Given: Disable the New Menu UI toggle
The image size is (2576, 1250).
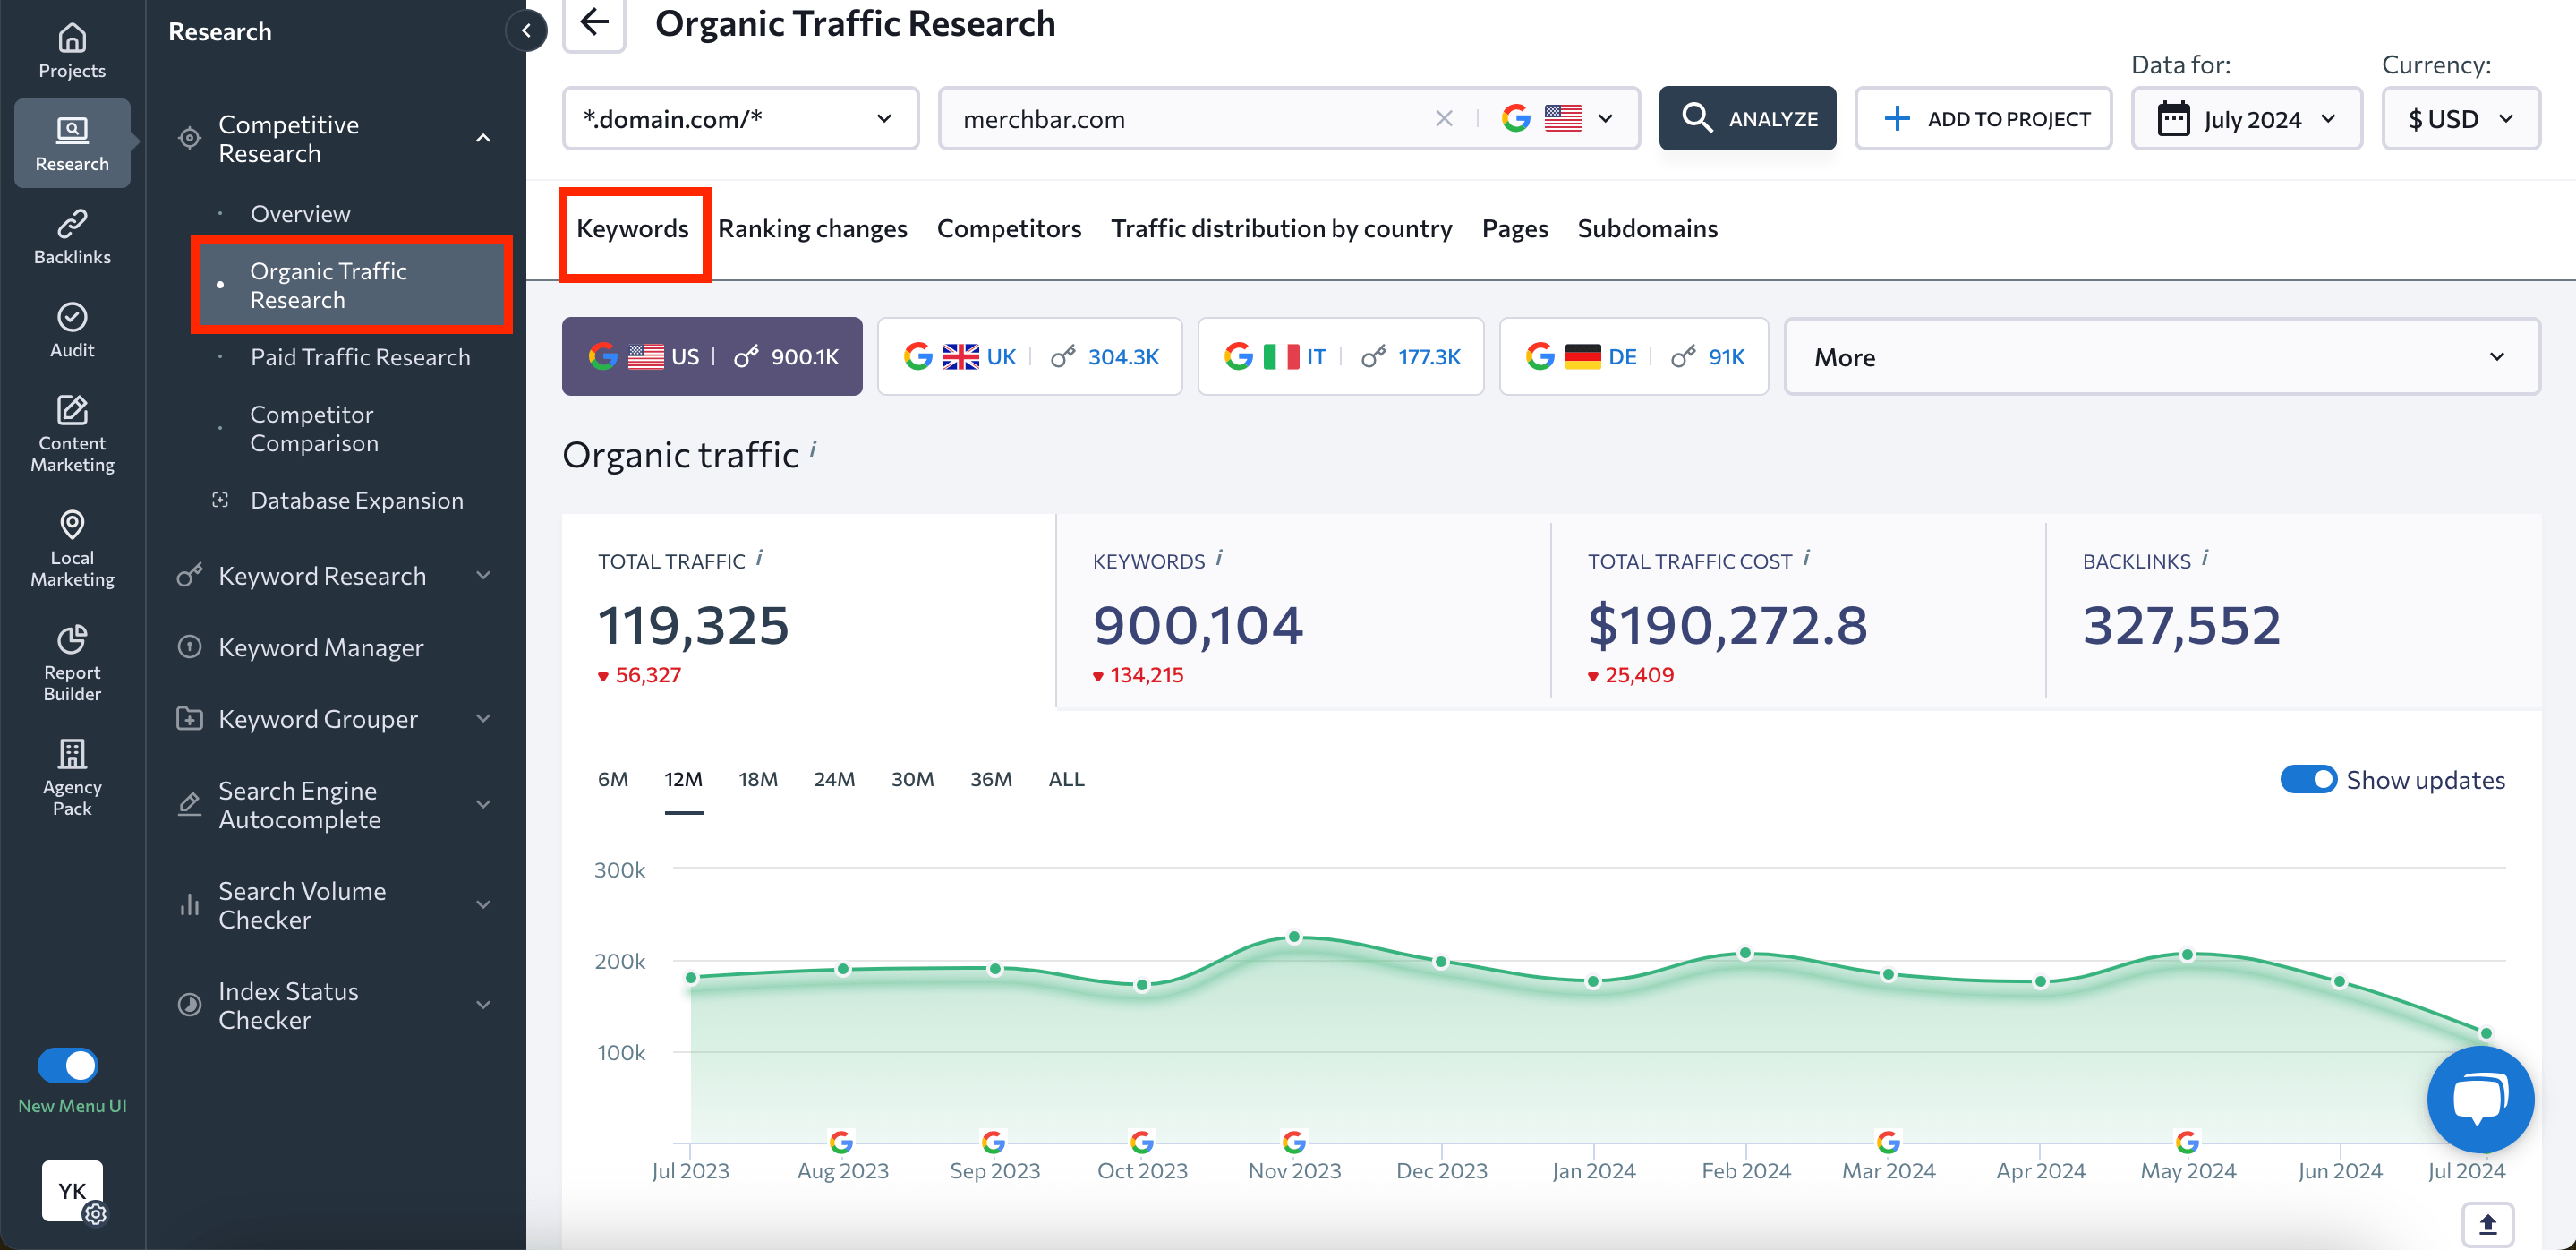Looking at the screenshot, I should pyautogui.click(x=67, y=1065).
